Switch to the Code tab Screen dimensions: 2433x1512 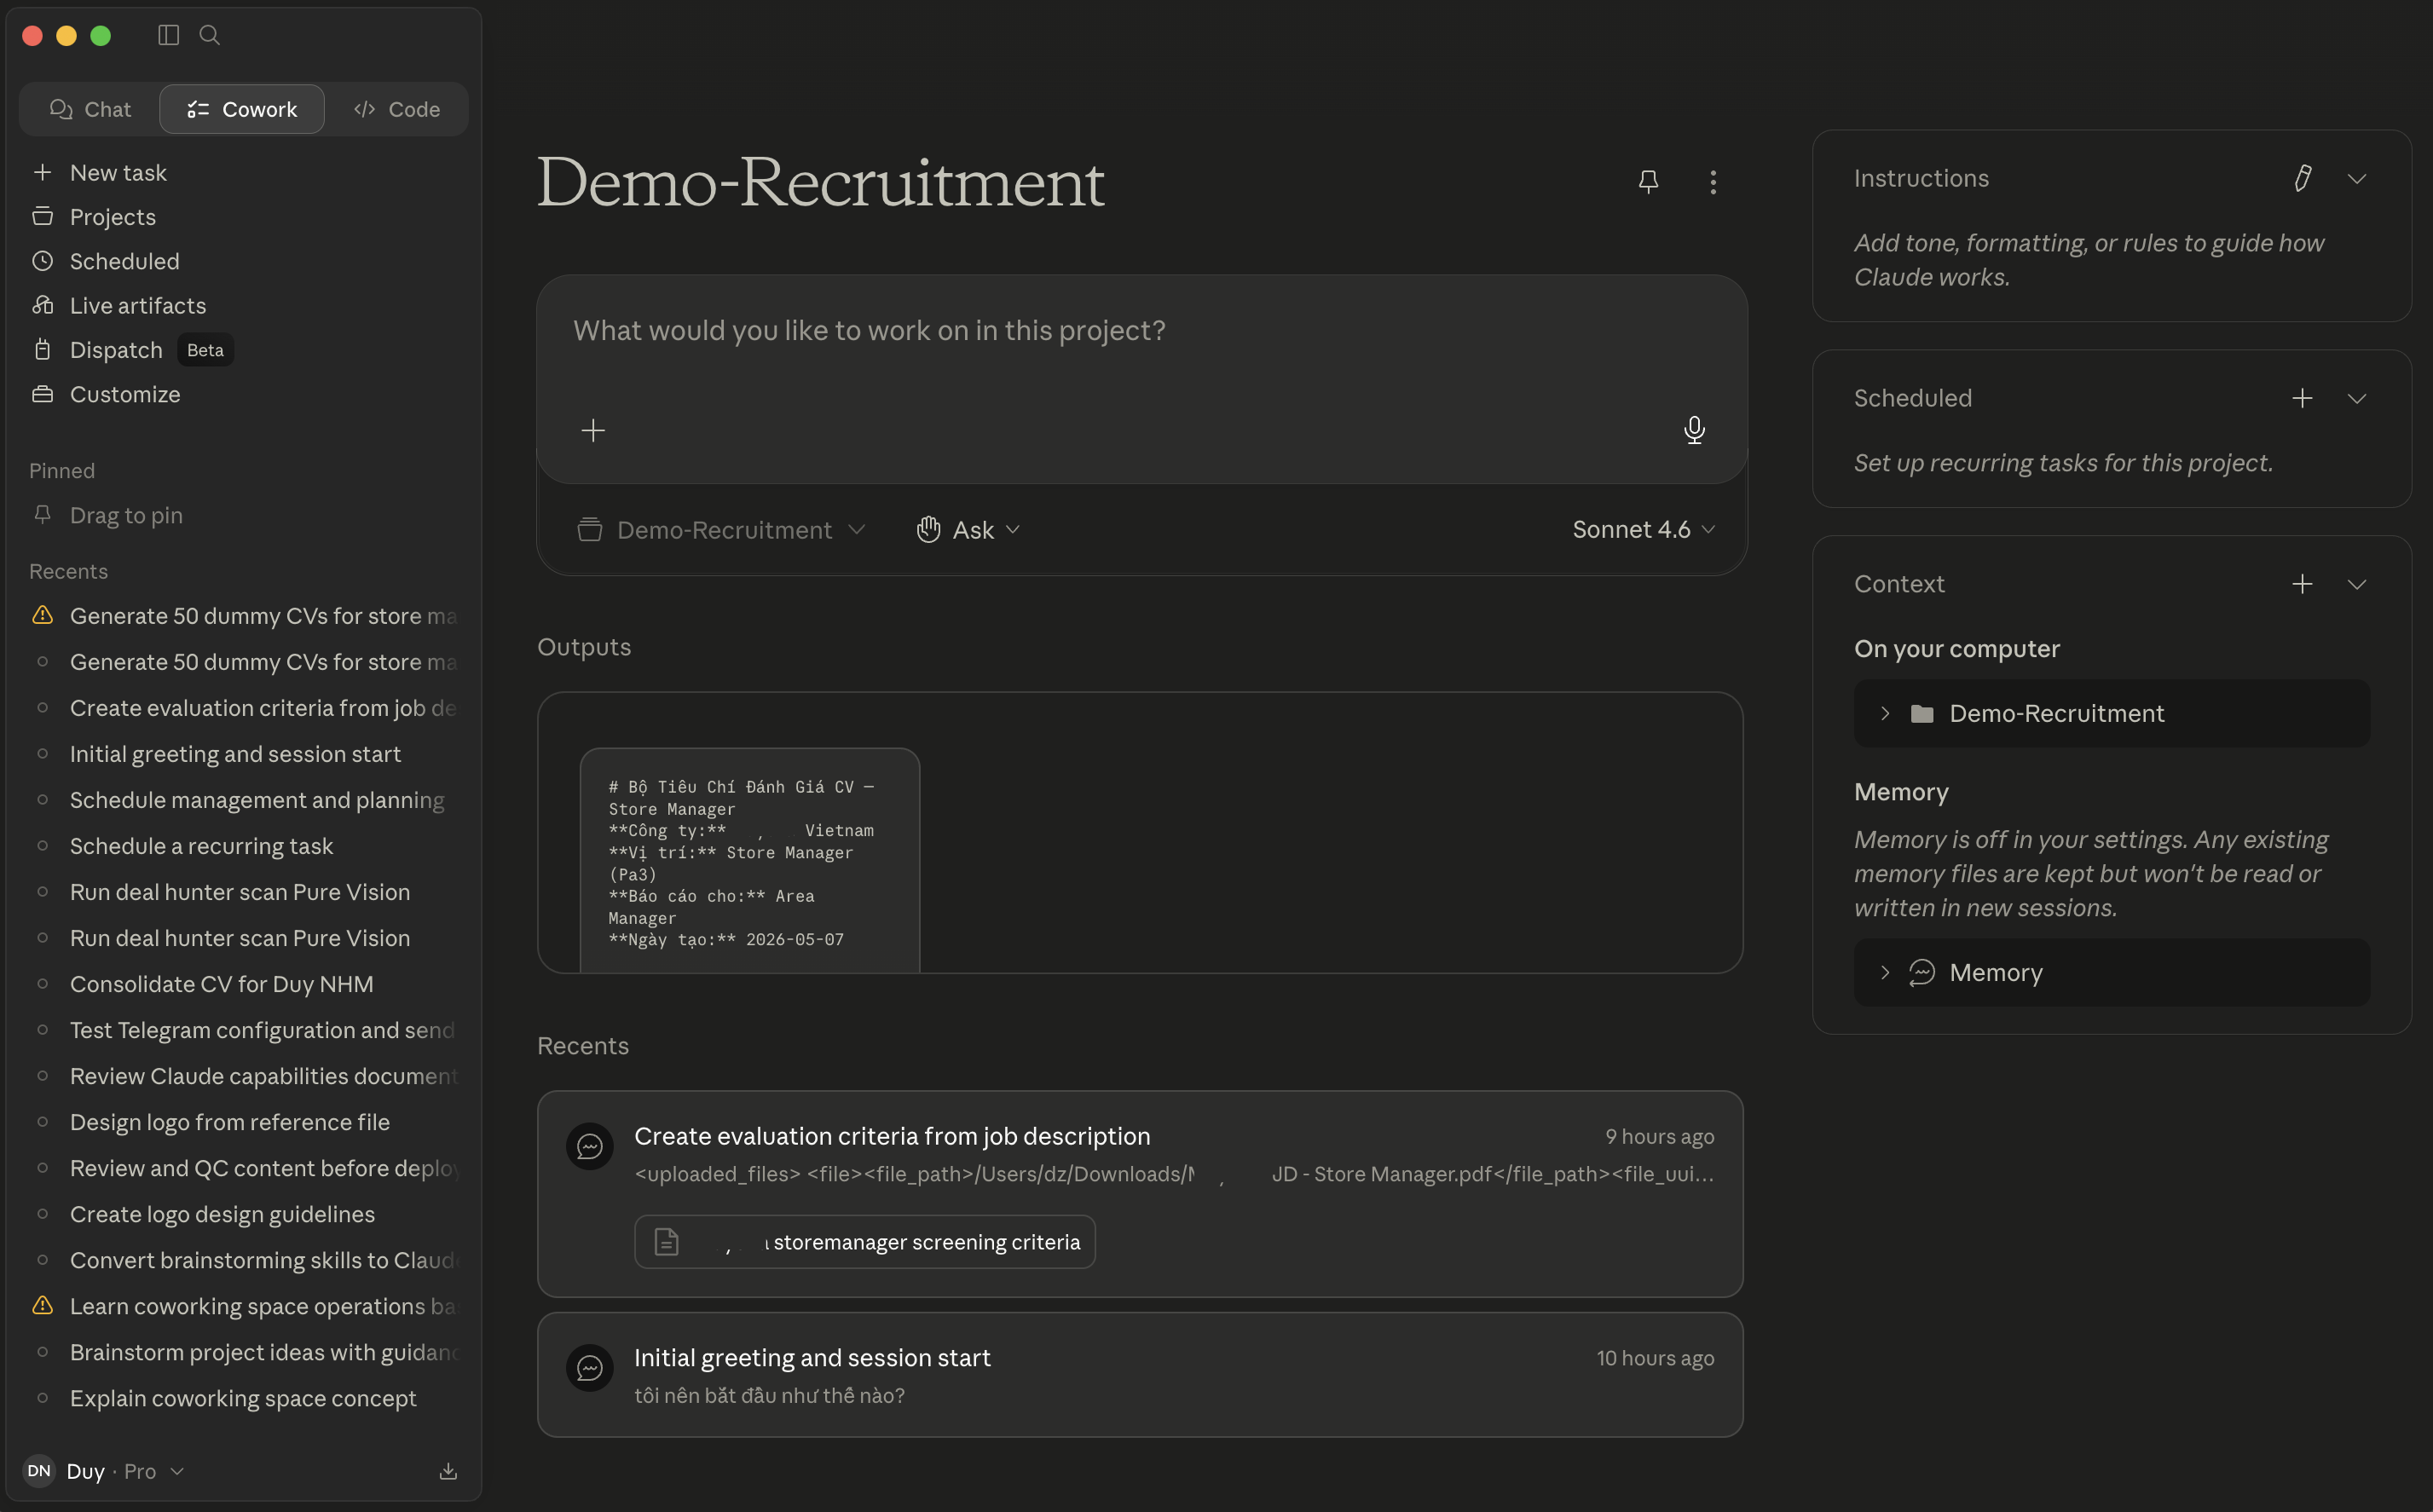click(397, 109)
